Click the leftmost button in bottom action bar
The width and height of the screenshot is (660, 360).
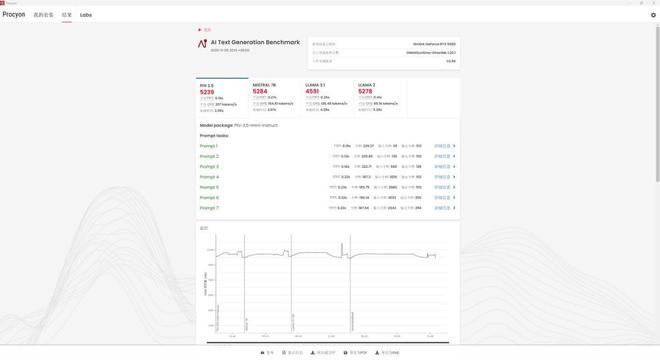point(267,352)
